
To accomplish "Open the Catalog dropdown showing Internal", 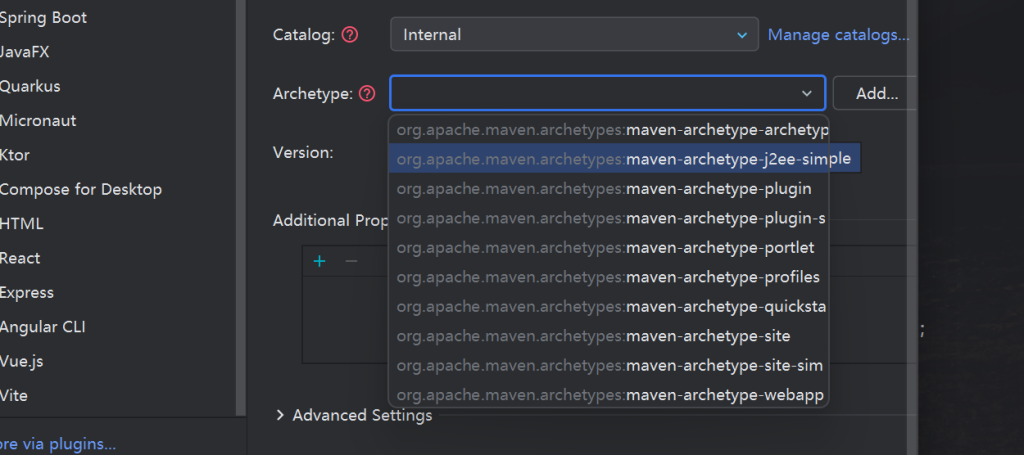I will [574, 35].
